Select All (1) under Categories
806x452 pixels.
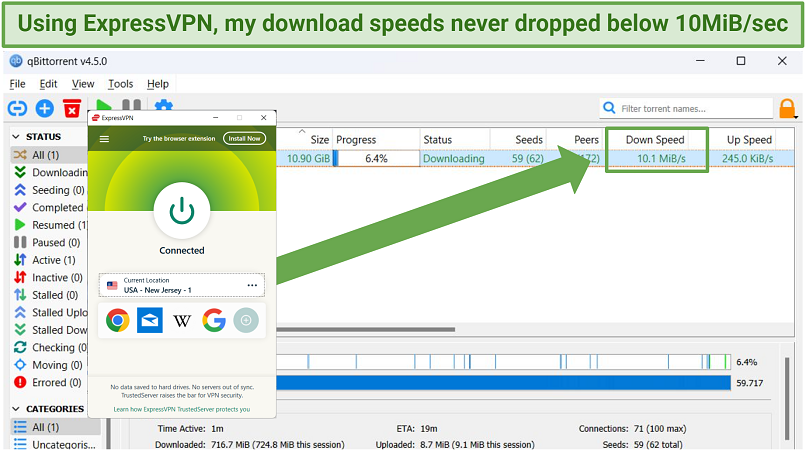coord(56,427)
